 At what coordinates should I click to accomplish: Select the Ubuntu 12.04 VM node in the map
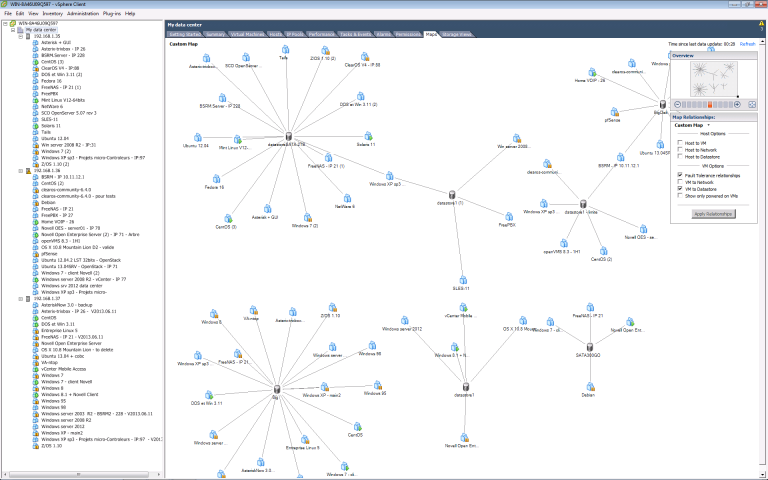(x=197, y=138)
